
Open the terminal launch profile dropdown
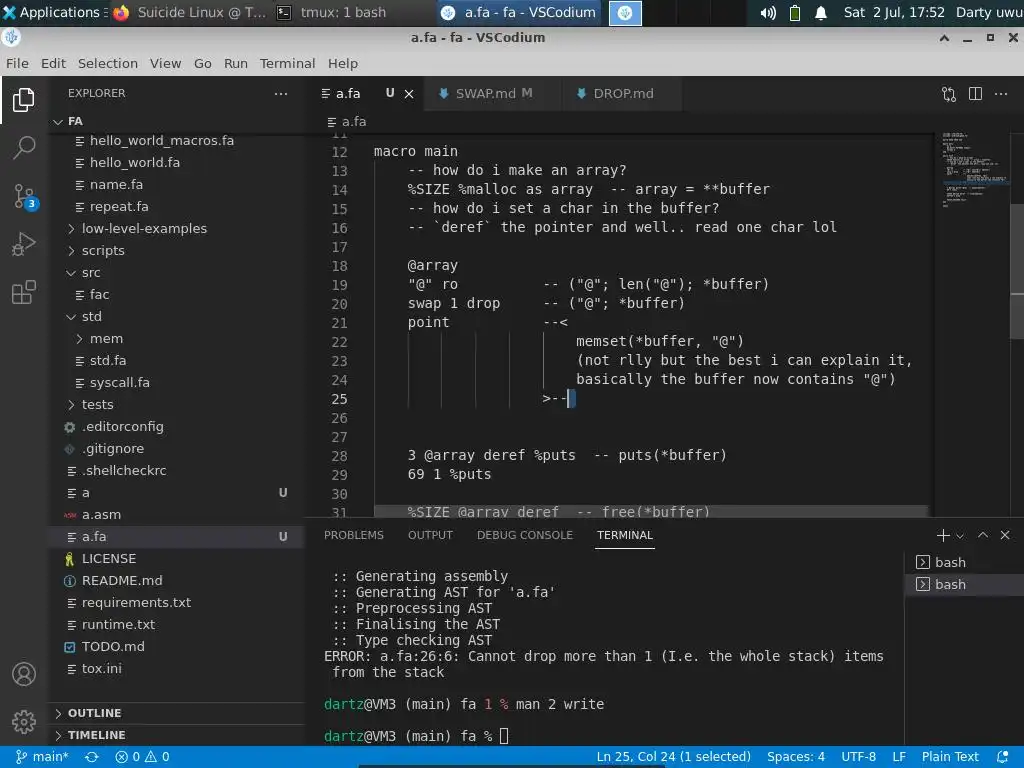[960, 536]
